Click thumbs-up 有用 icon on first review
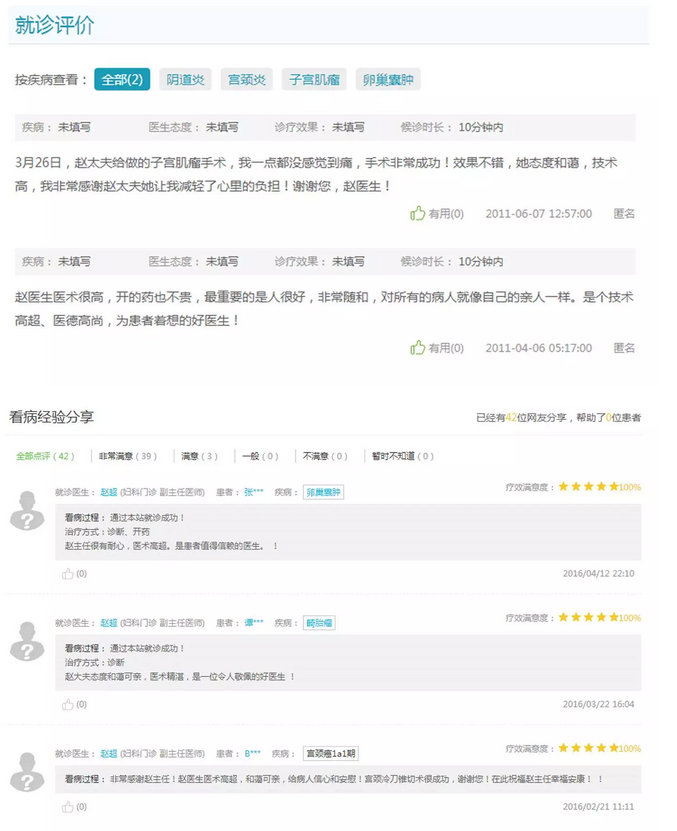The width and height of the screenshot is (677, 831). 418,213
